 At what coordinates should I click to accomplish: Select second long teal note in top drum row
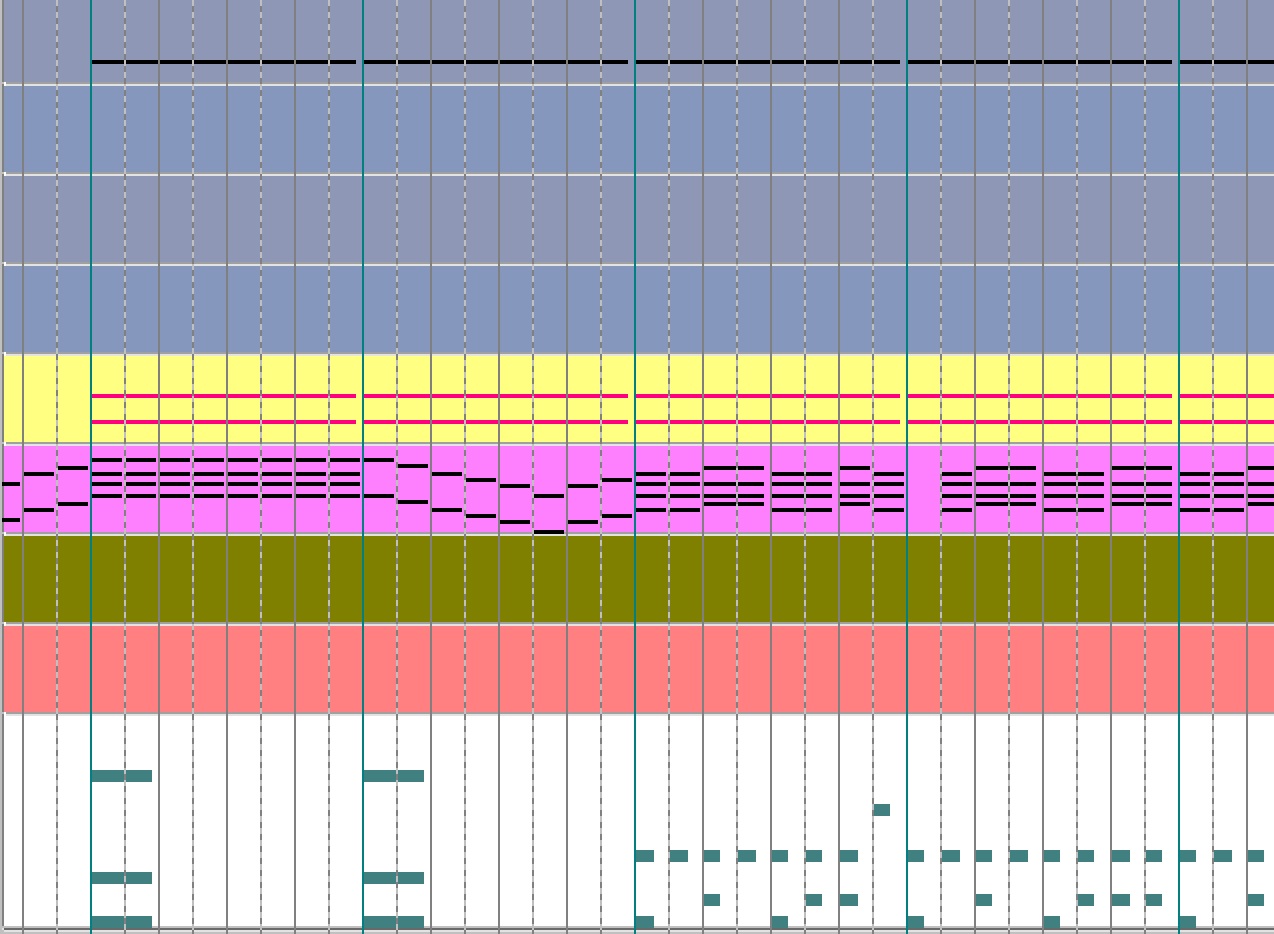tap(393, 776)
